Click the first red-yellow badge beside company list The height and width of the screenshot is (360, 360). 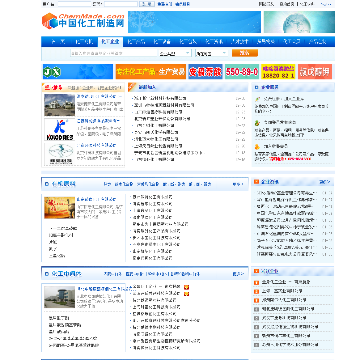(187, 287)
